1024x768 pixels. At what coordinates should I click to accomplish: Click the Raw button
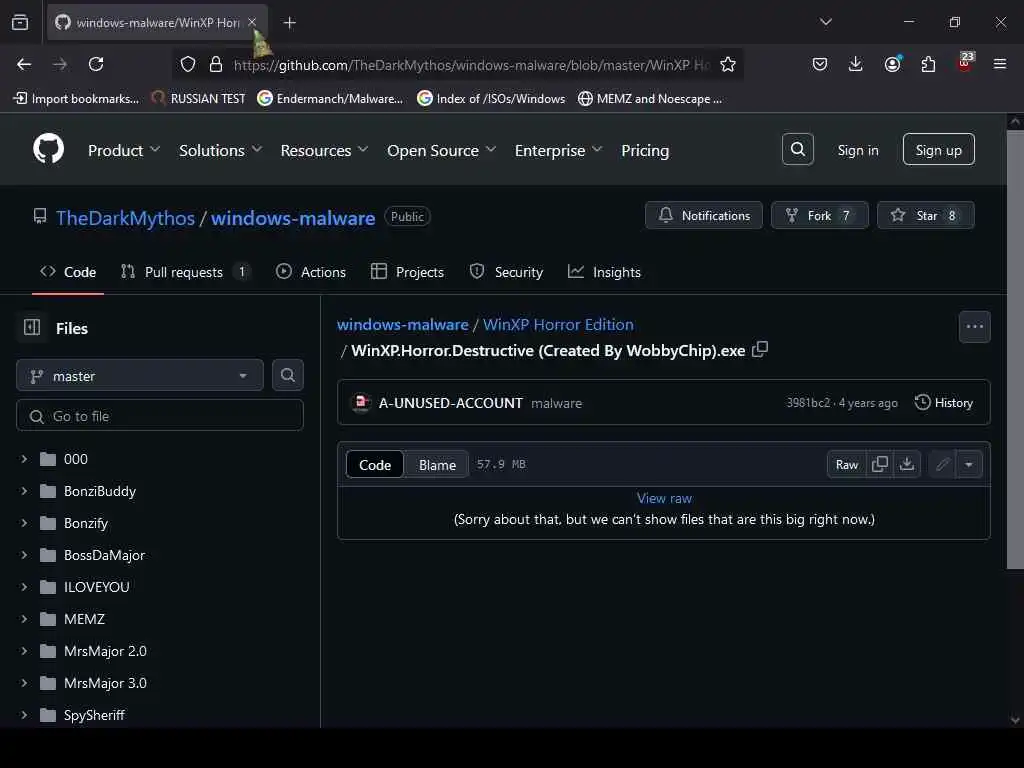tap(846, 464)
